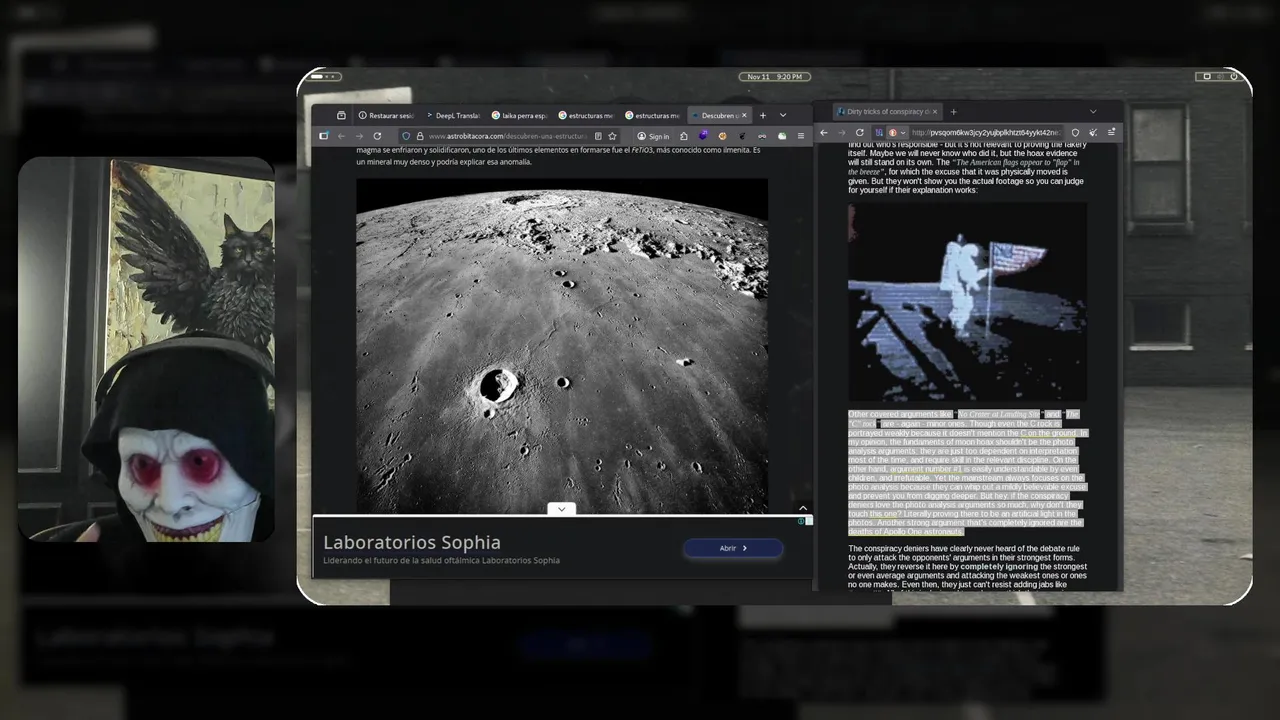The width and height of the screenshot is (1280, 720).
Task: Click the purple cube extension icon
Action: coord(703,135)
